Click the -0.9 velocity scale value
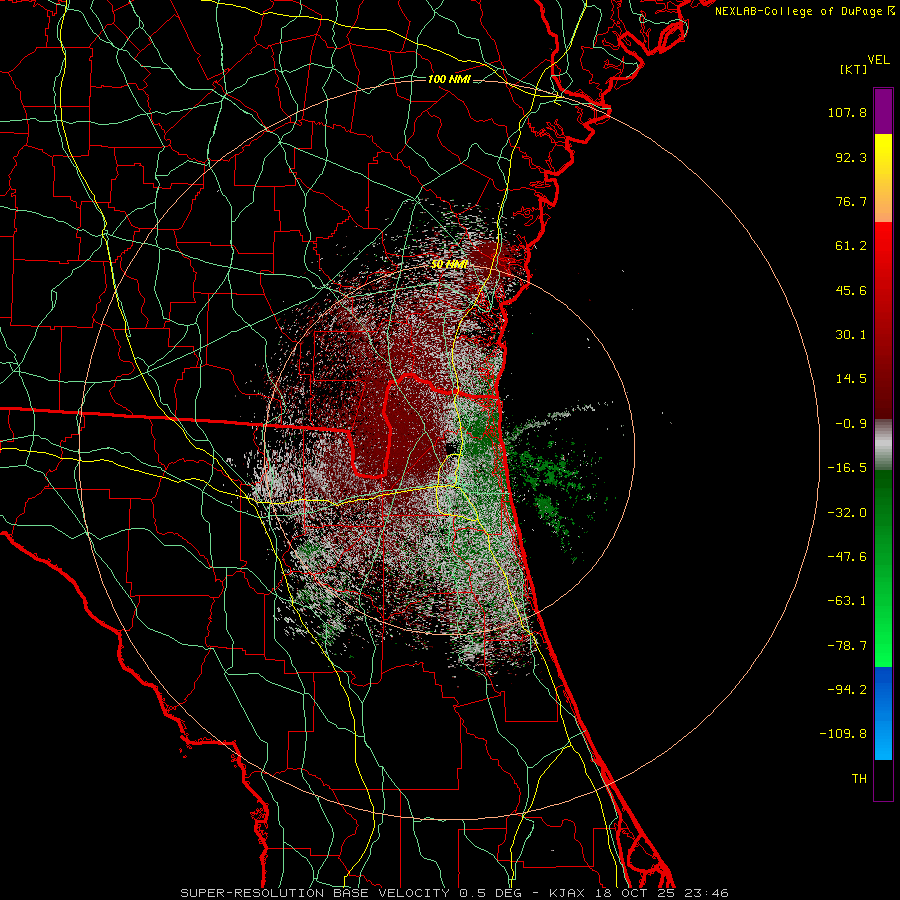This screenshot has width=900, height=900. [x=851, y=424]
